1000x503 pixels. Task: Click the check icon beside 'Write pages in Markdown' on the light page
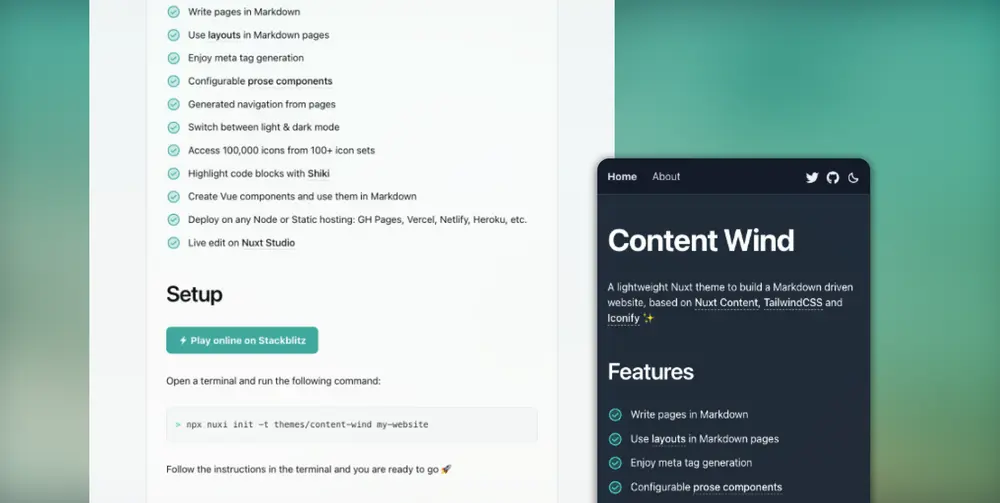[x=173, y=11]
